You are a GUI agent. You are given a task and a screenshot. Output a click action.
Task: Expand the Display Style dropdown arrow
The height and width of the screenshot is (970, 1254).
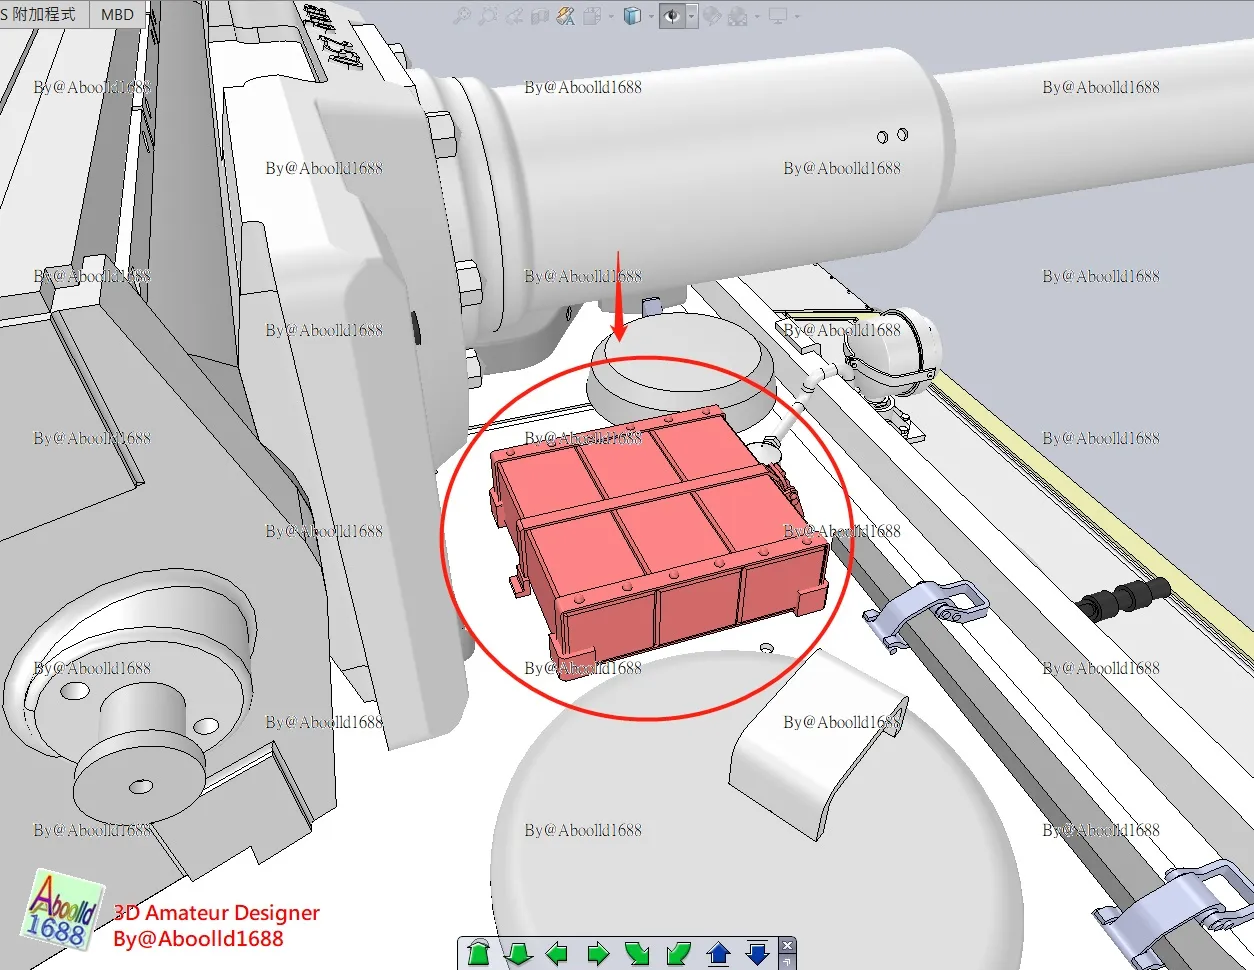tap(650, 17)
